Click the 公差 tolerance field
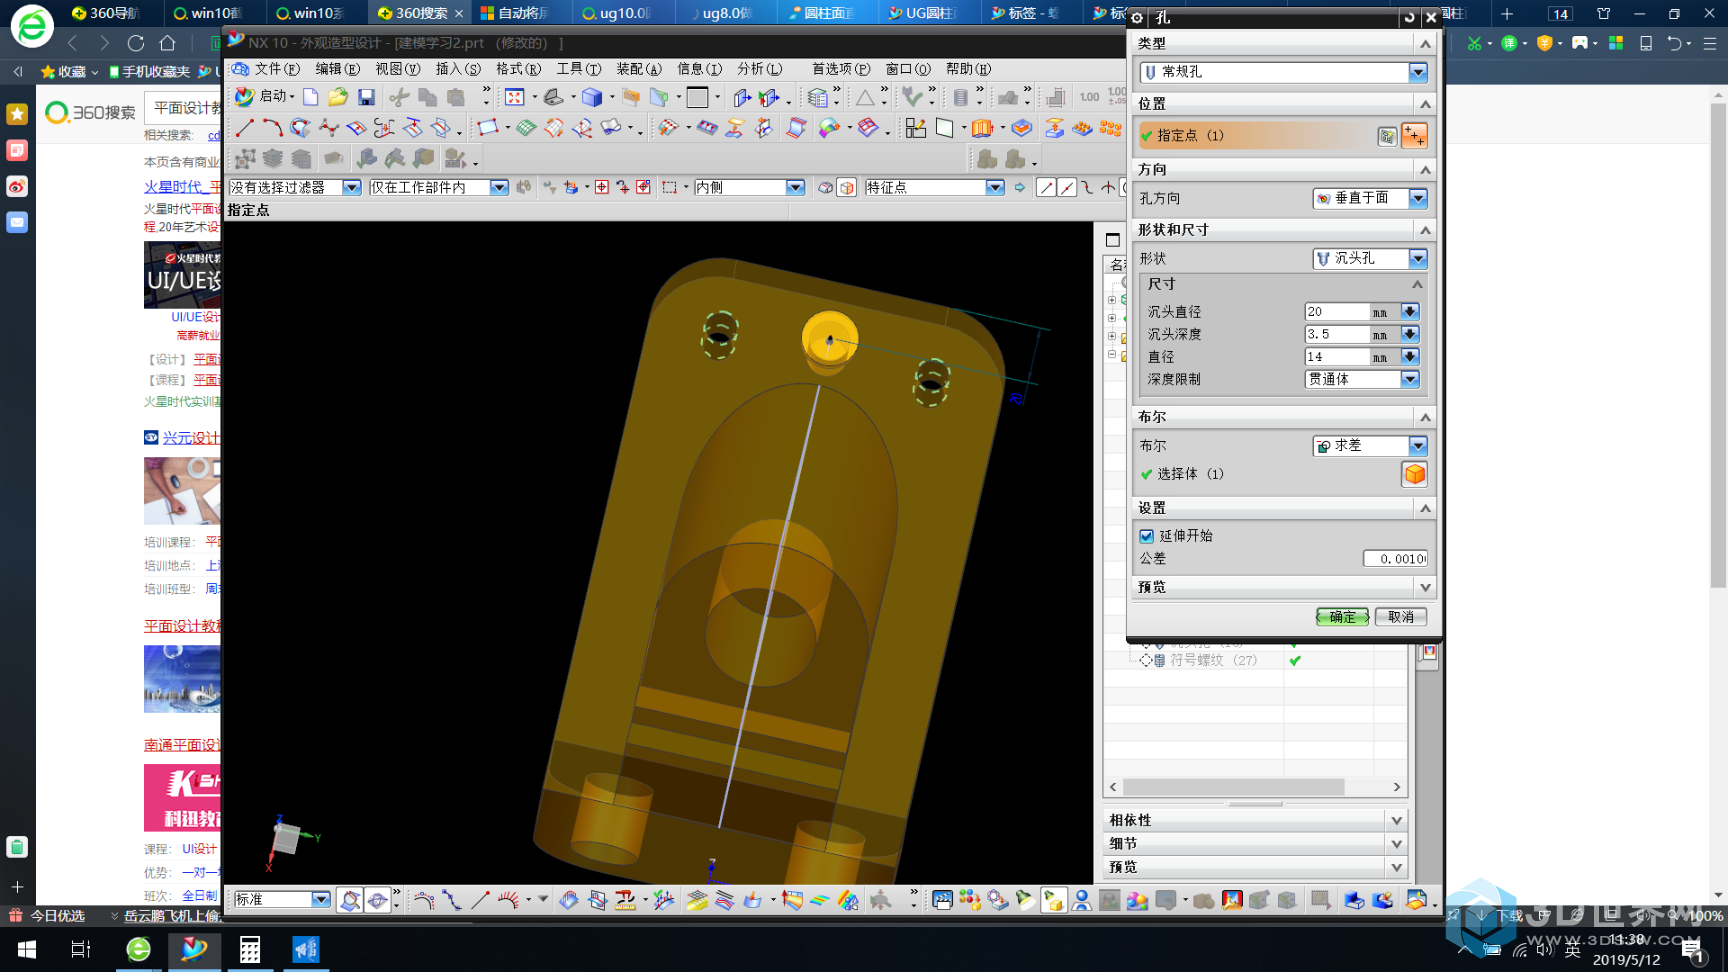The width and height of the screenshot is (1728, 972). [x=1394, y=559]
